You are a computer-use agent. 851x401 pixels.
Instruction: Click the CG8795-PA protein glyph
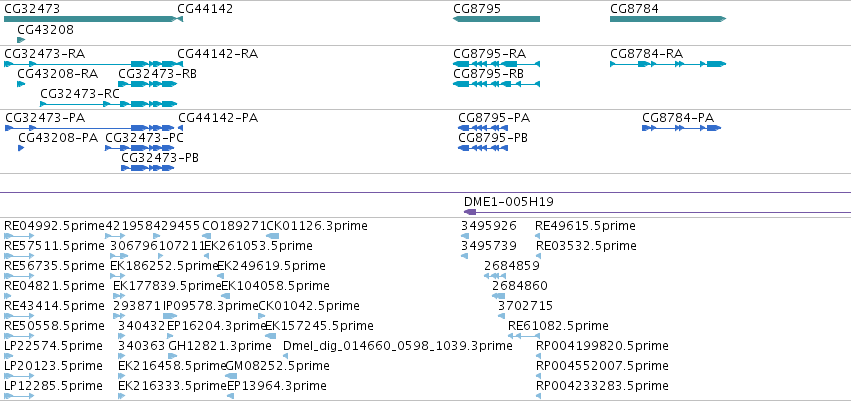tap(483, 128)
